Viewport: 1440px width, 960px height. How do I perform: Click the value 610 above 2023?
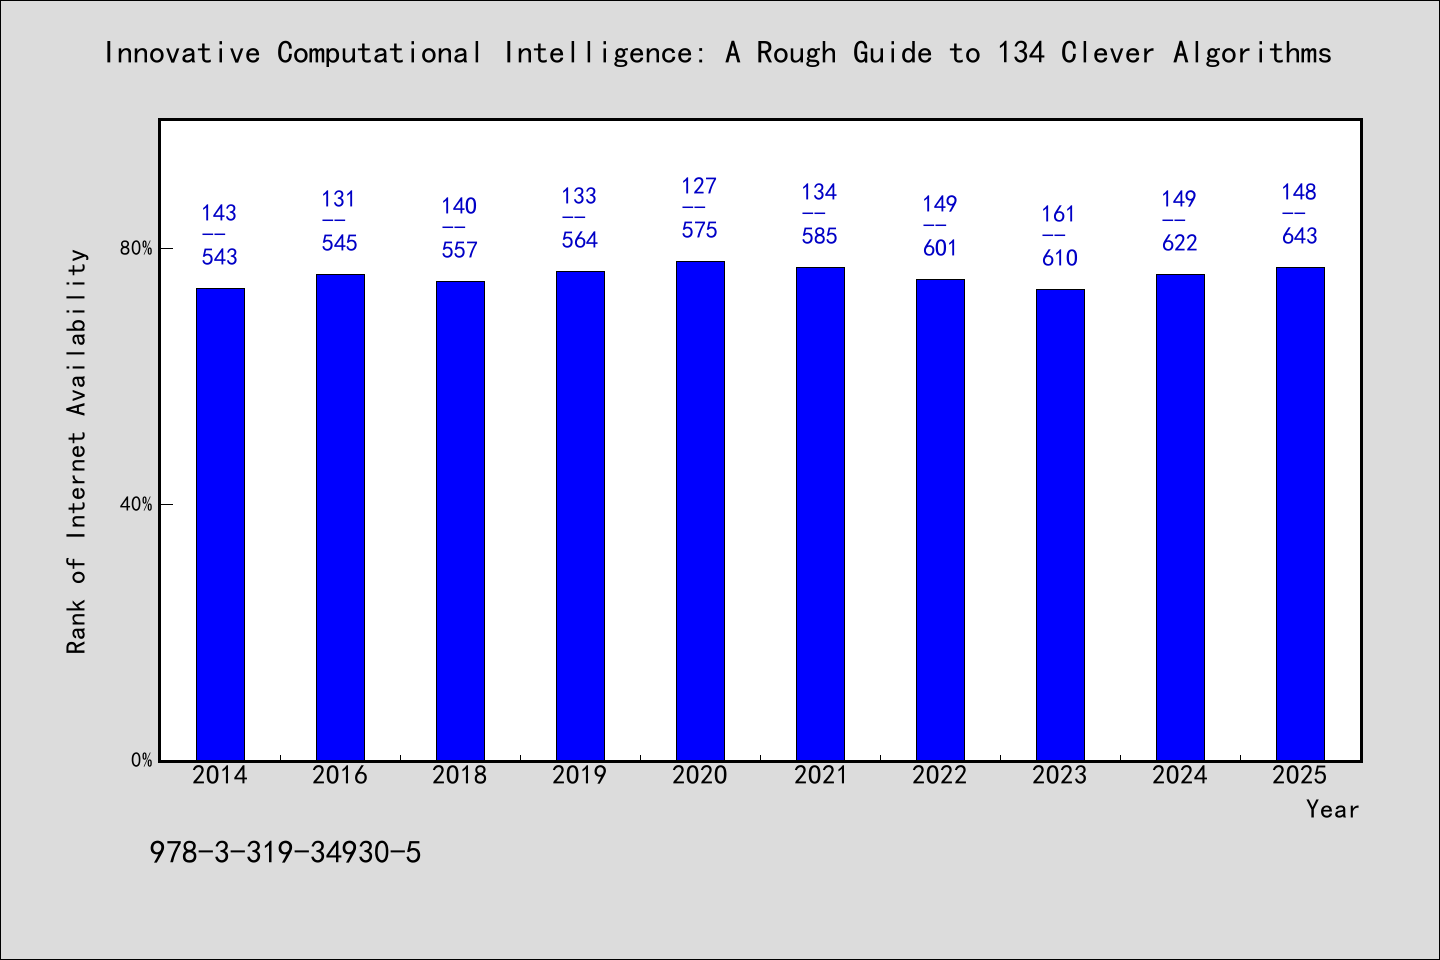pos(1060,258)
